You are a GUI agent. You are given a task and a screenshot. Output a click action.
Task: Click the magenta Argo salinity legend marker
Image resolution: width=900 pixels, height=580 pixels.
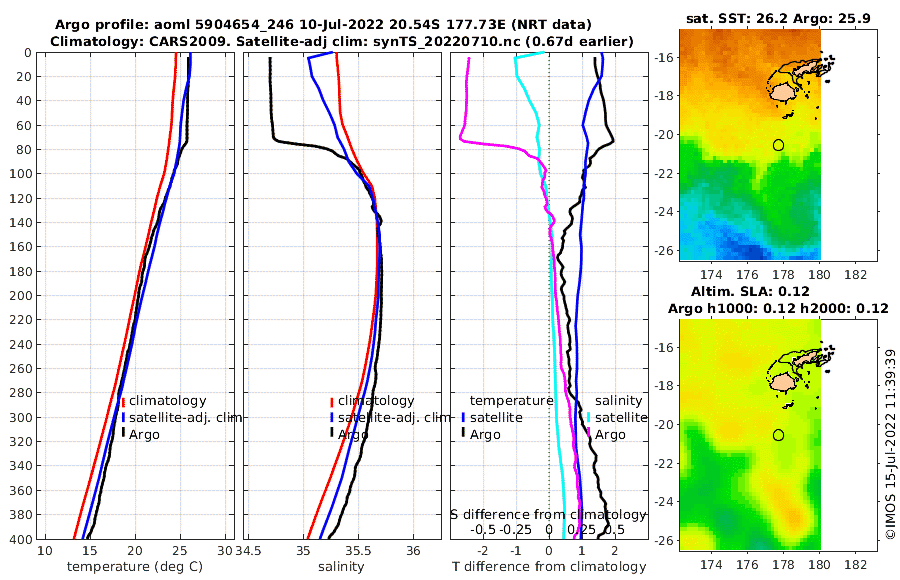tap(588, 432)
